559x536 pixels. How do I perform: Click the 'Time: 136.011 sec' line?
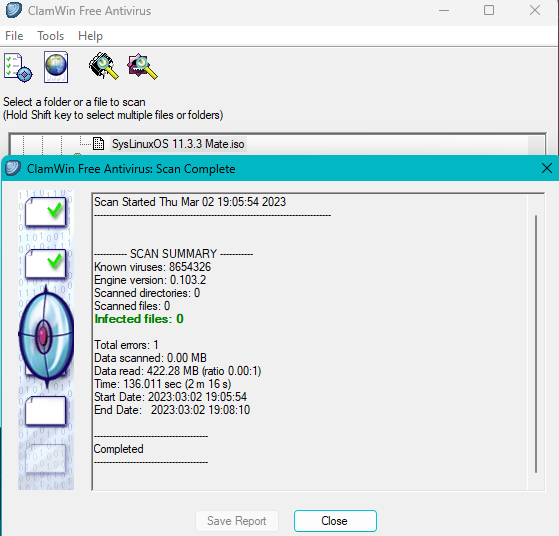[x=163, y=384]
